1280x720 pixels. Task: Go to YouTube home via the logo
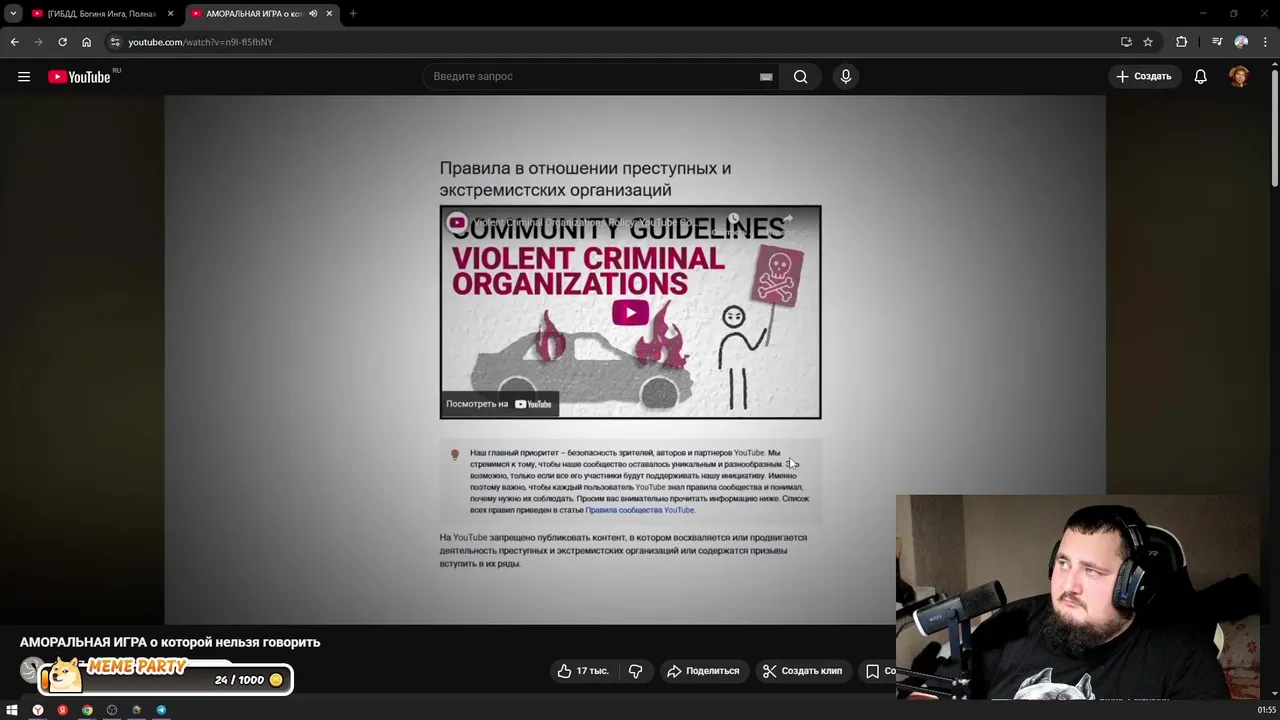coord(79,77)
